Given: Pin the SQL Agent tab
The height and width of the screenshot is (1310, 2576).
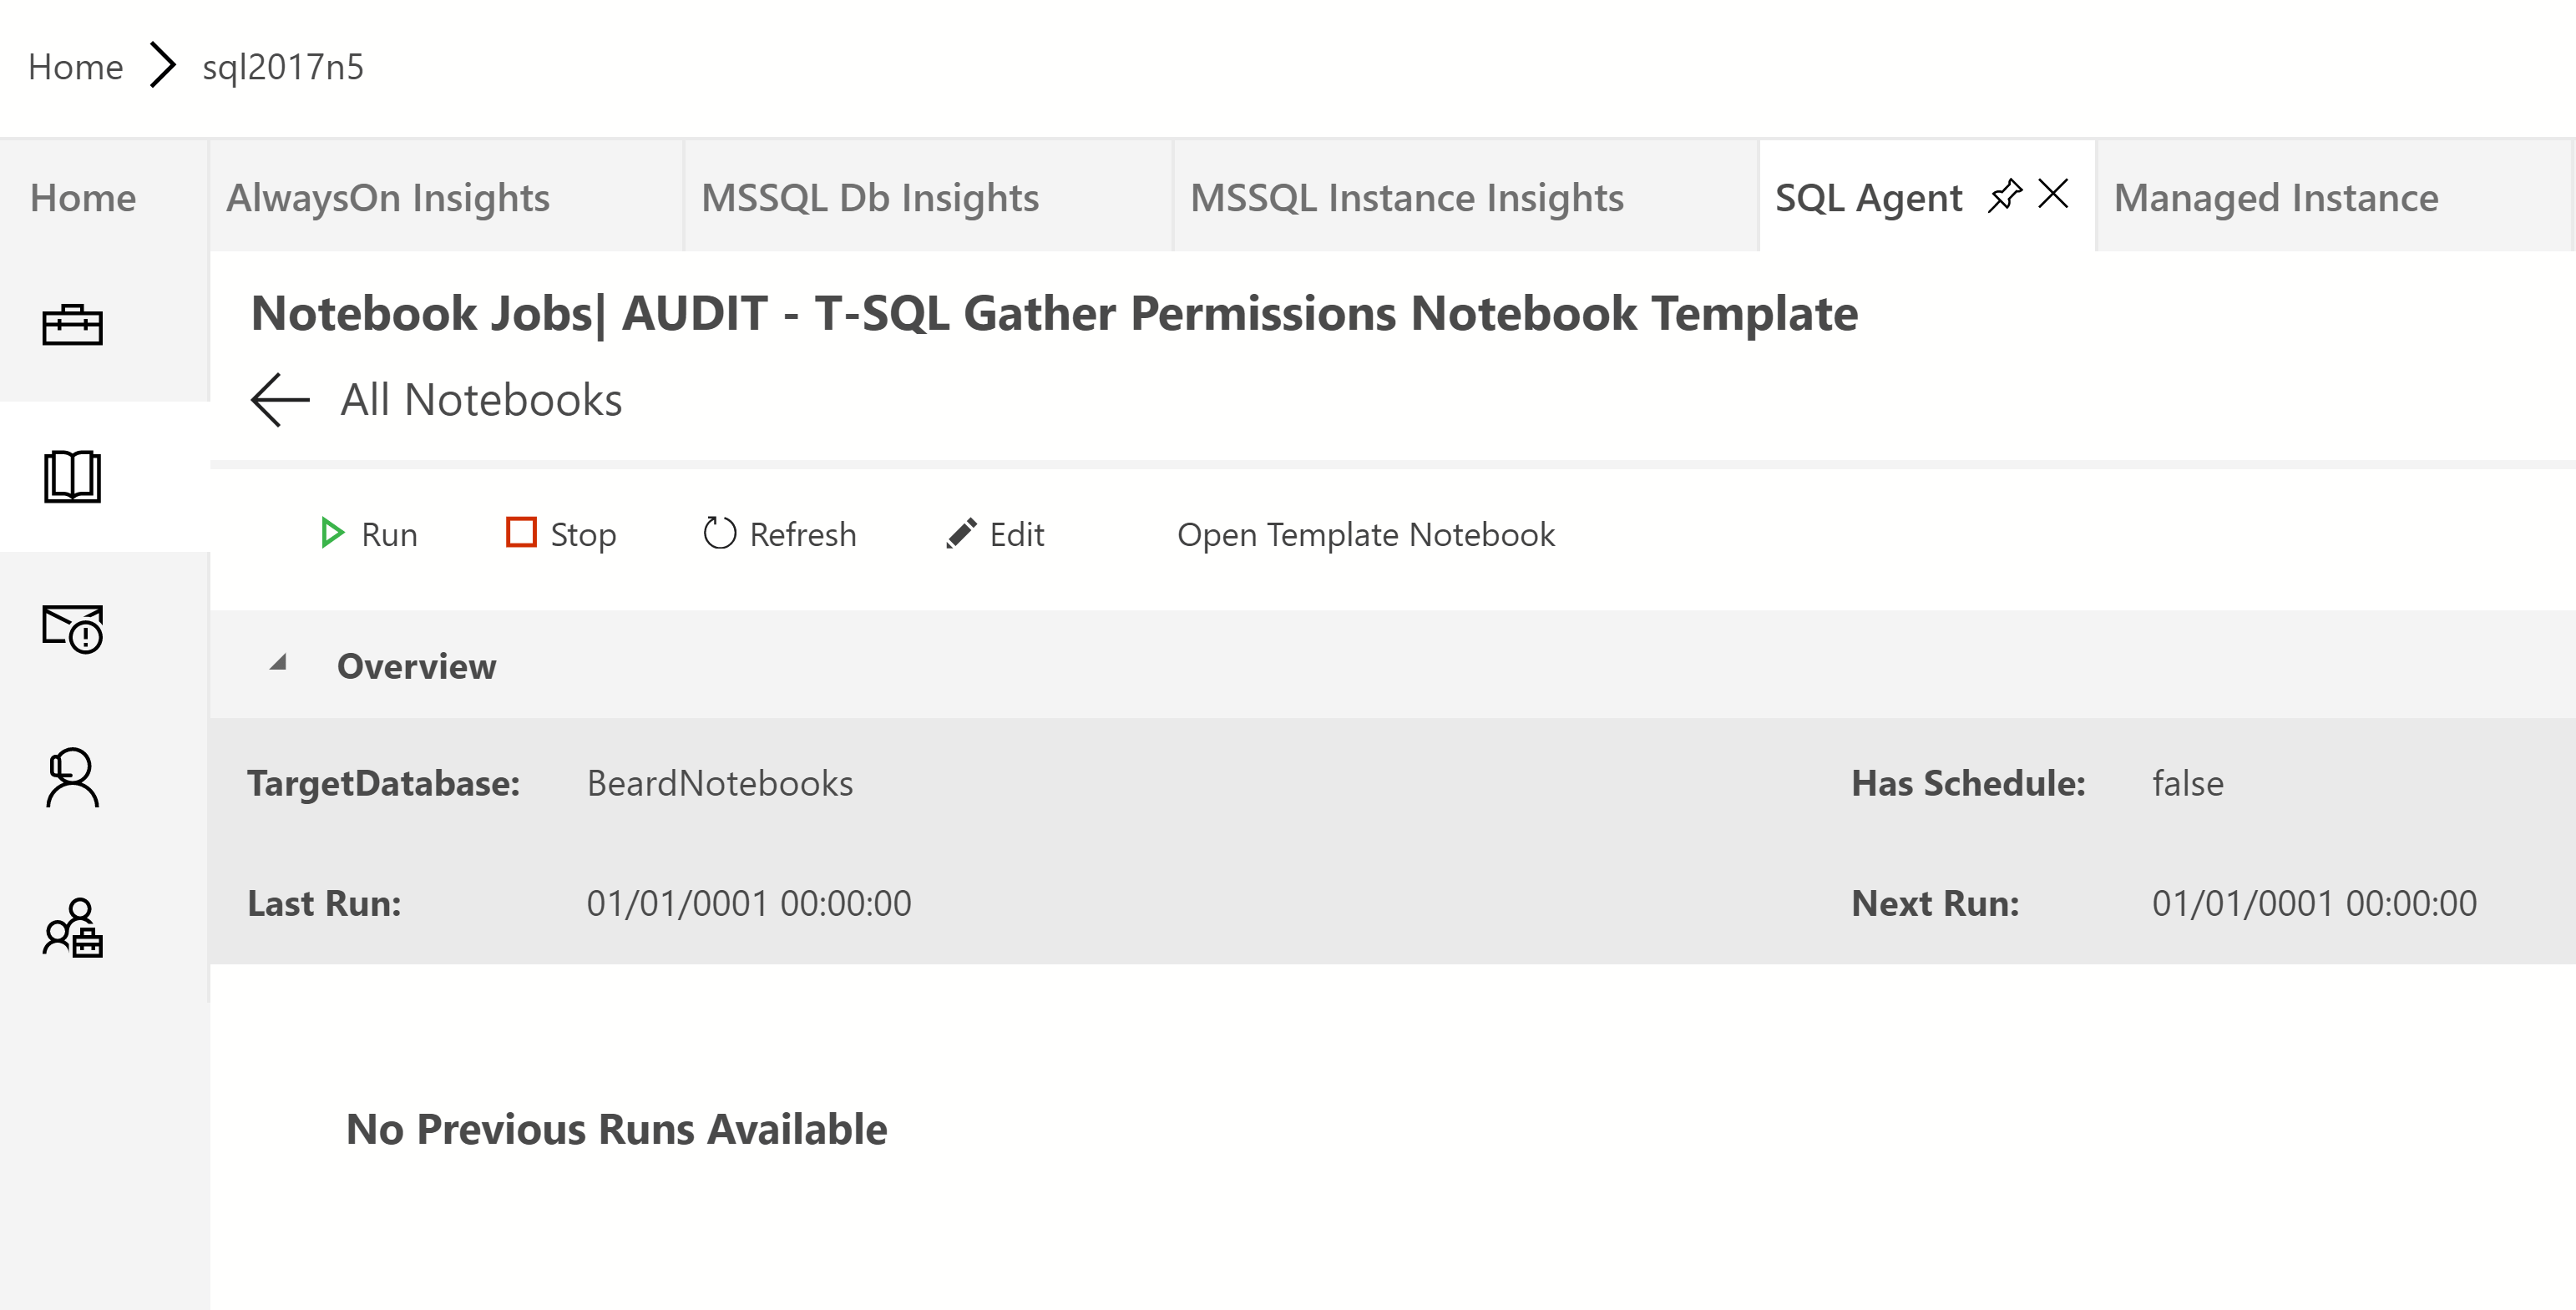Looking at the screenshot, I should [2004, 195].
